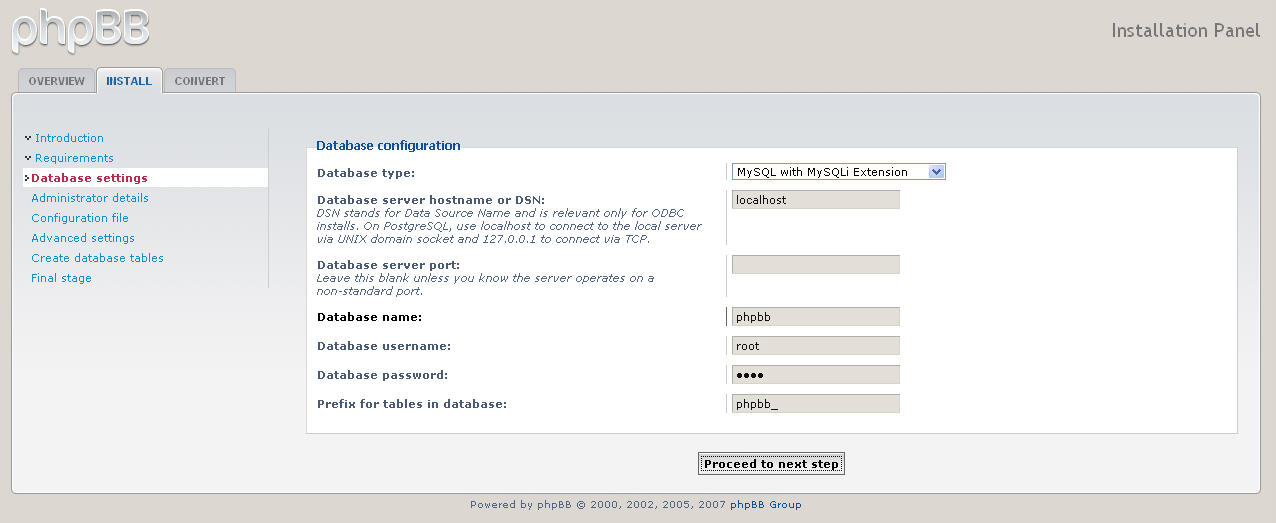Jump to Administrator details step
The image size is (1276, 523).
90,198
